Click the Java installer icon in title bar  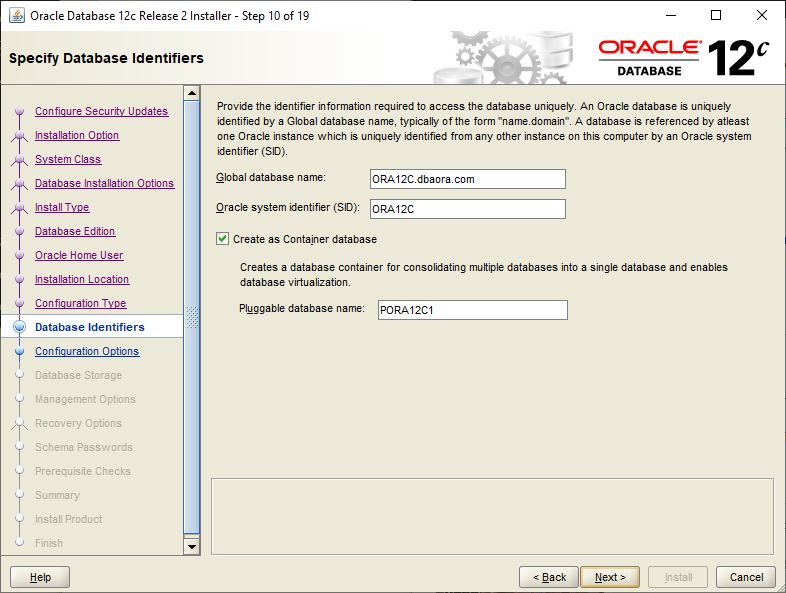click(16, 16)
